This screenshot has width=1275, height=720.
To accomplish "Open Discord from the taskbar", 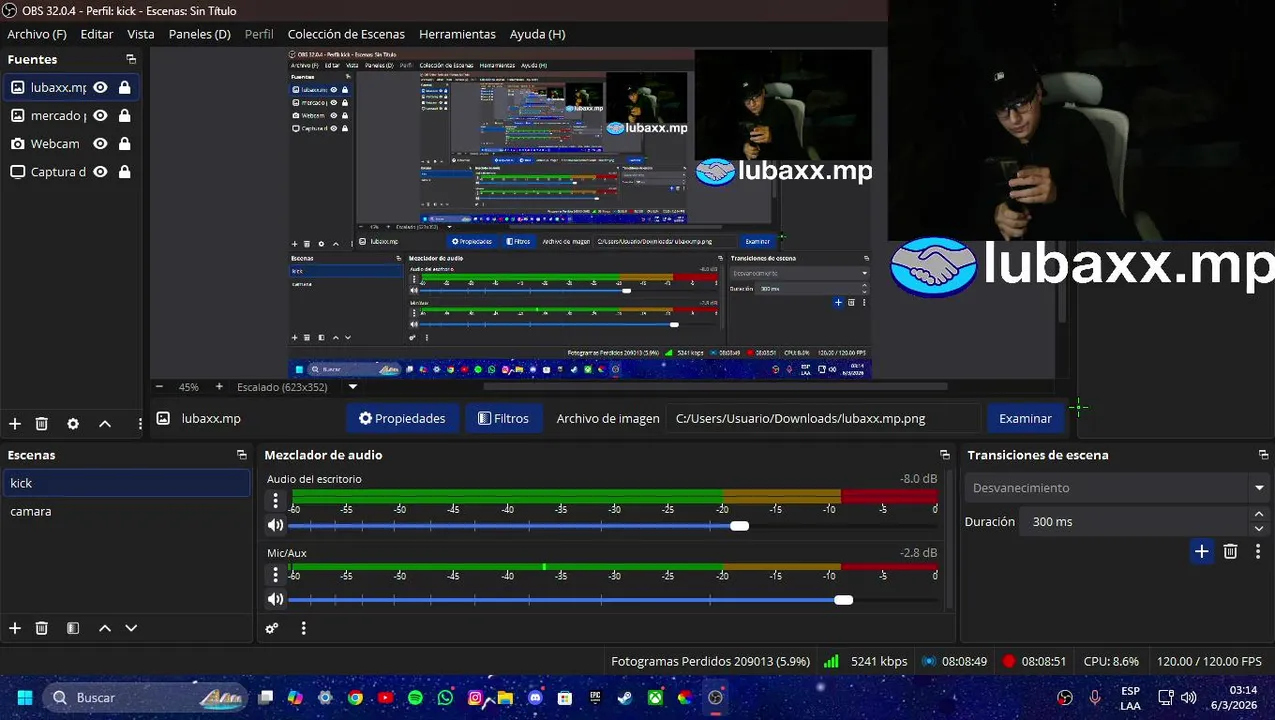I will pyautogui.click(x=535, y=698).
